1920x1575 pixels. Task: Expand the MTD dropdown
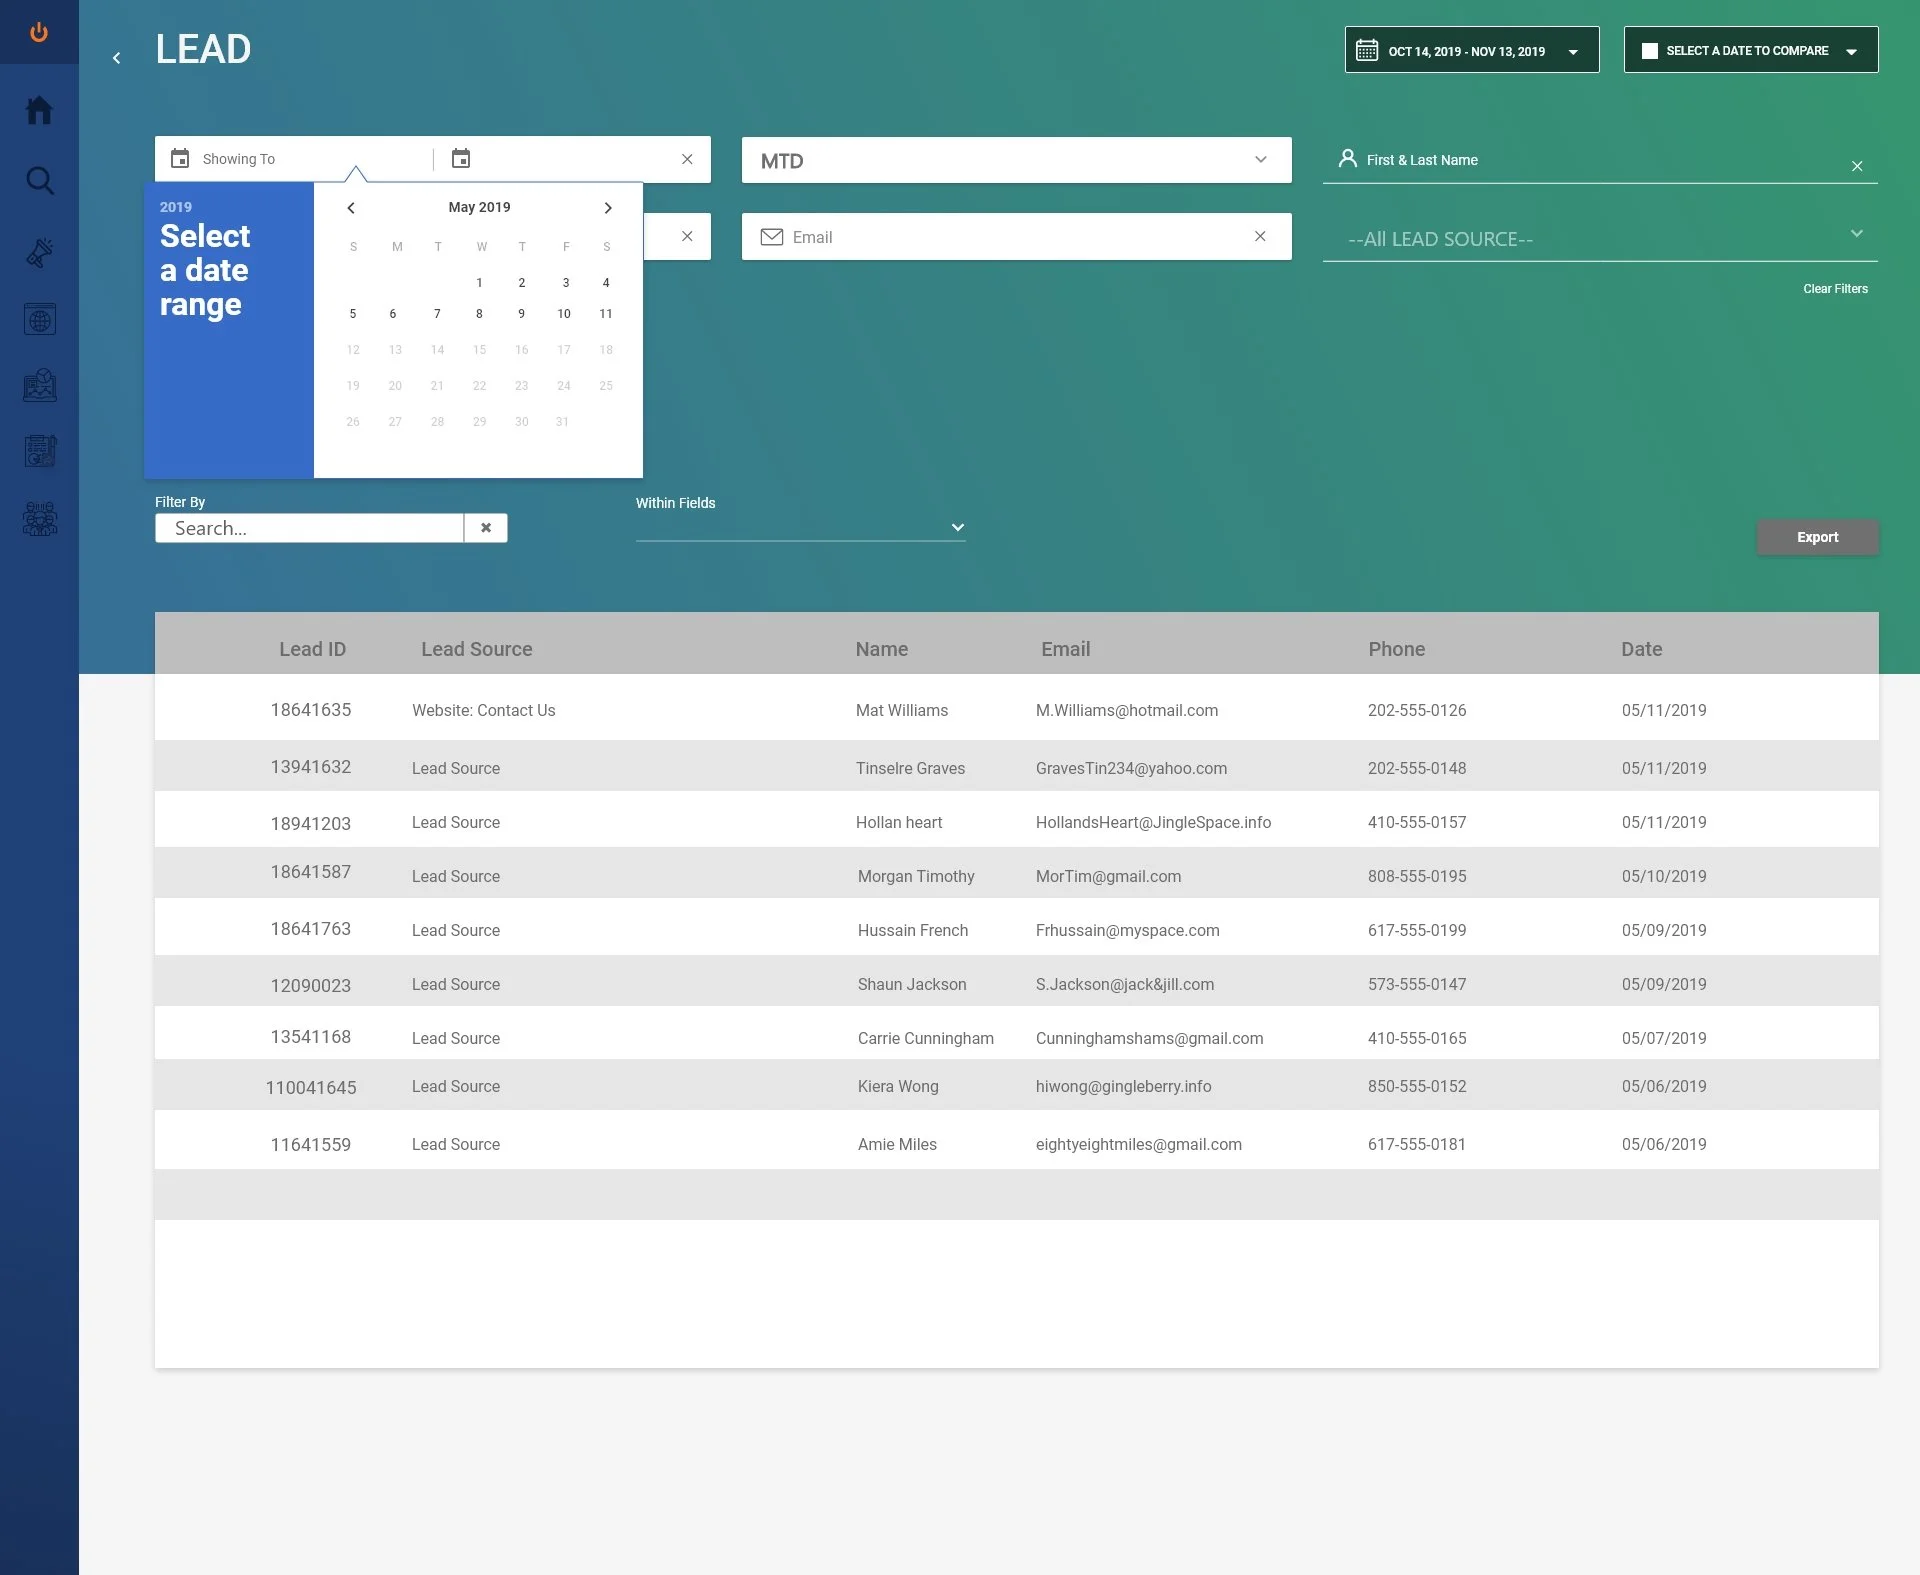point(1016,160)
